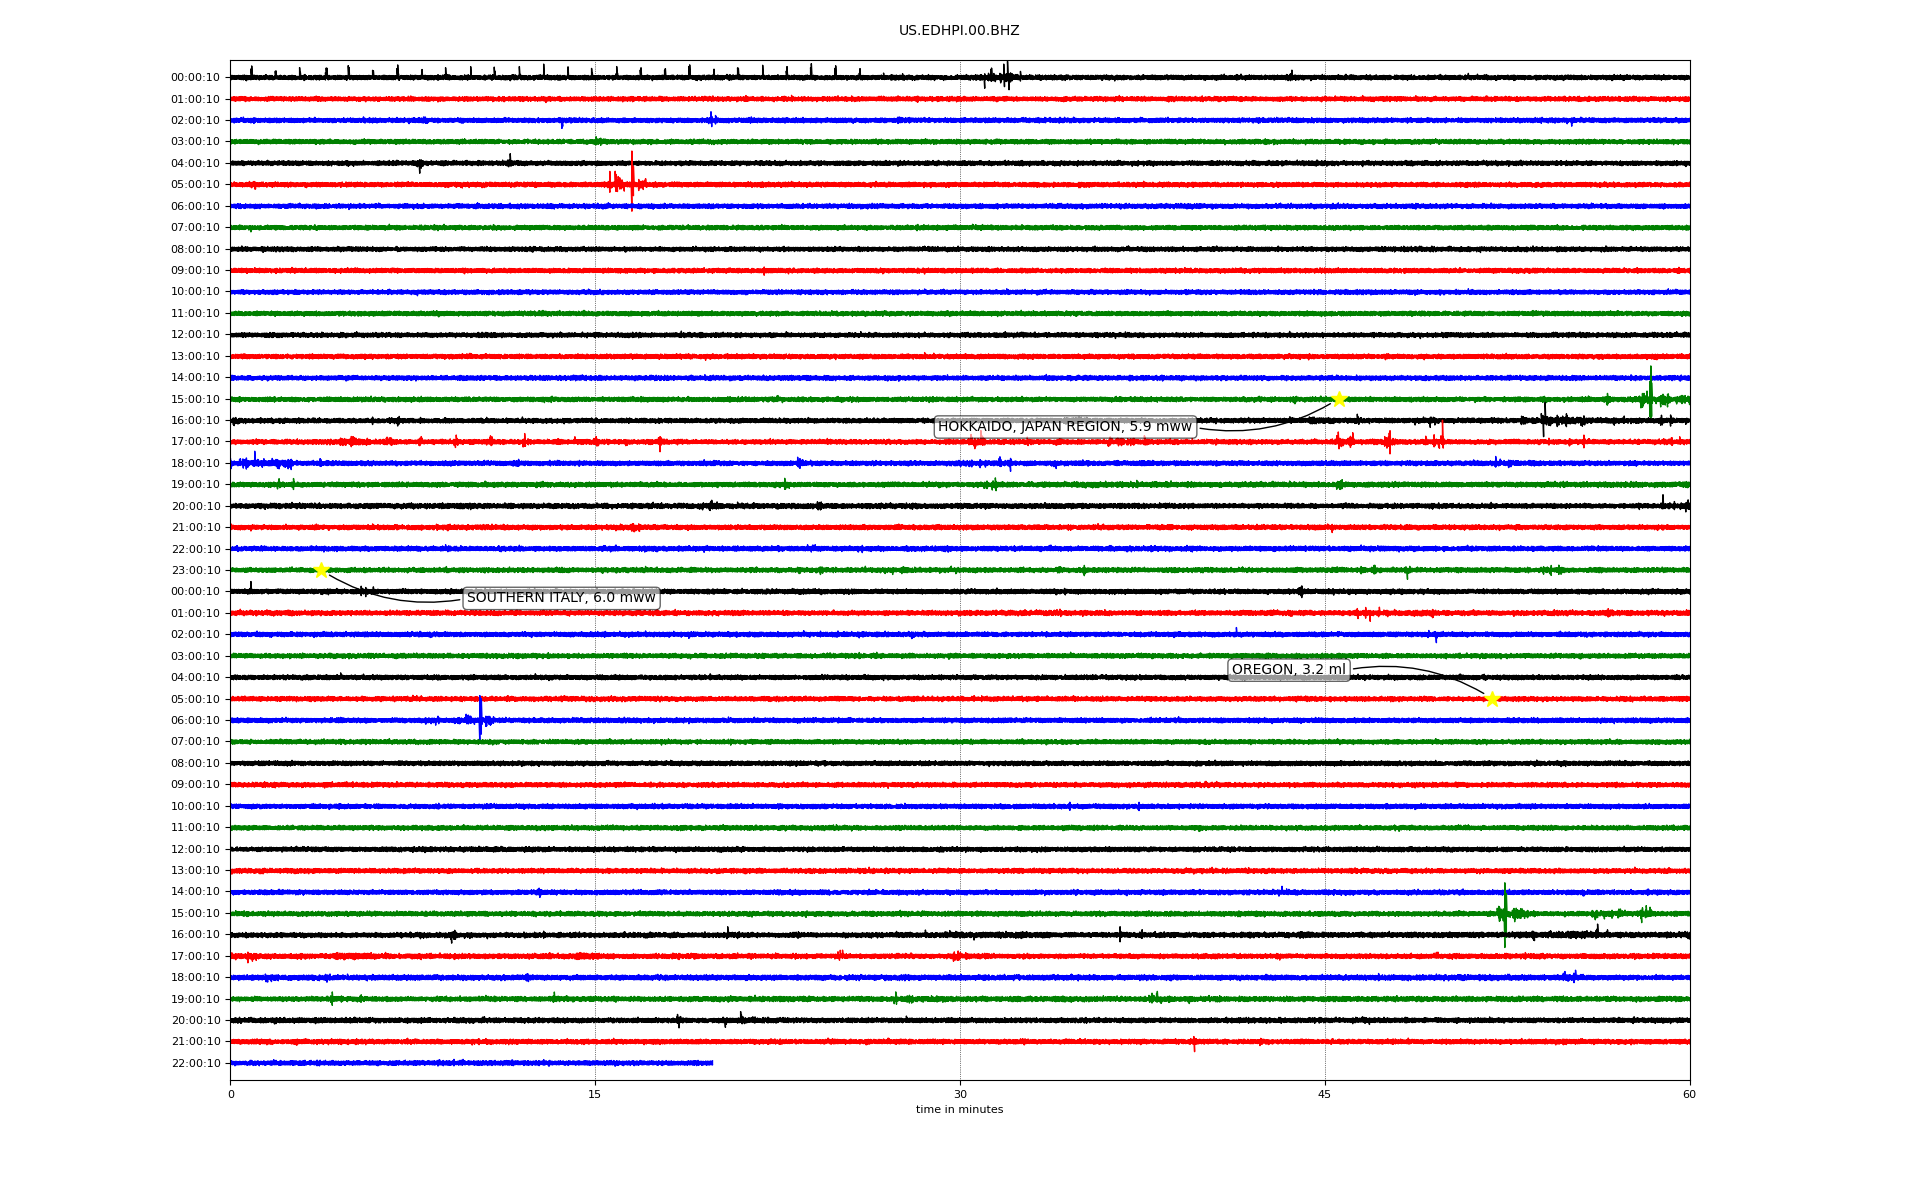Click the 60 tick label on x-axis
Screen dimensions: 1920x1200
(x=1689, y=1094)
